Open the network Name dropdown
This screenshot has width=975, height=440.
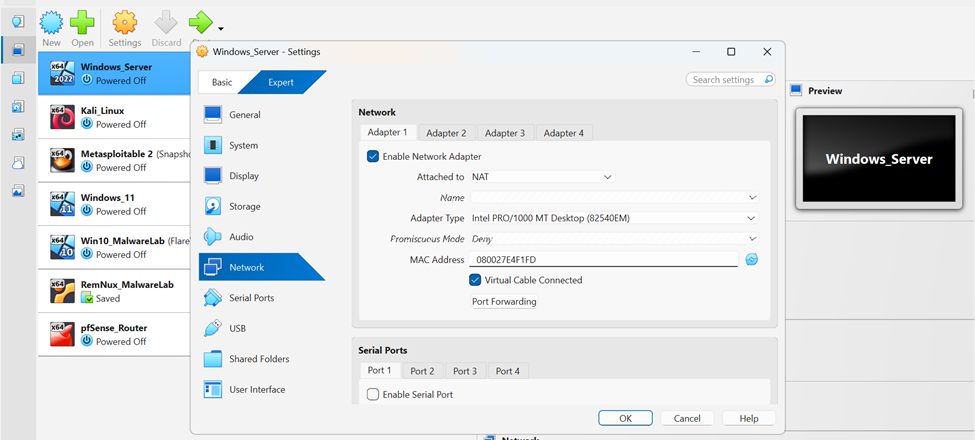(x=614, y=198)
